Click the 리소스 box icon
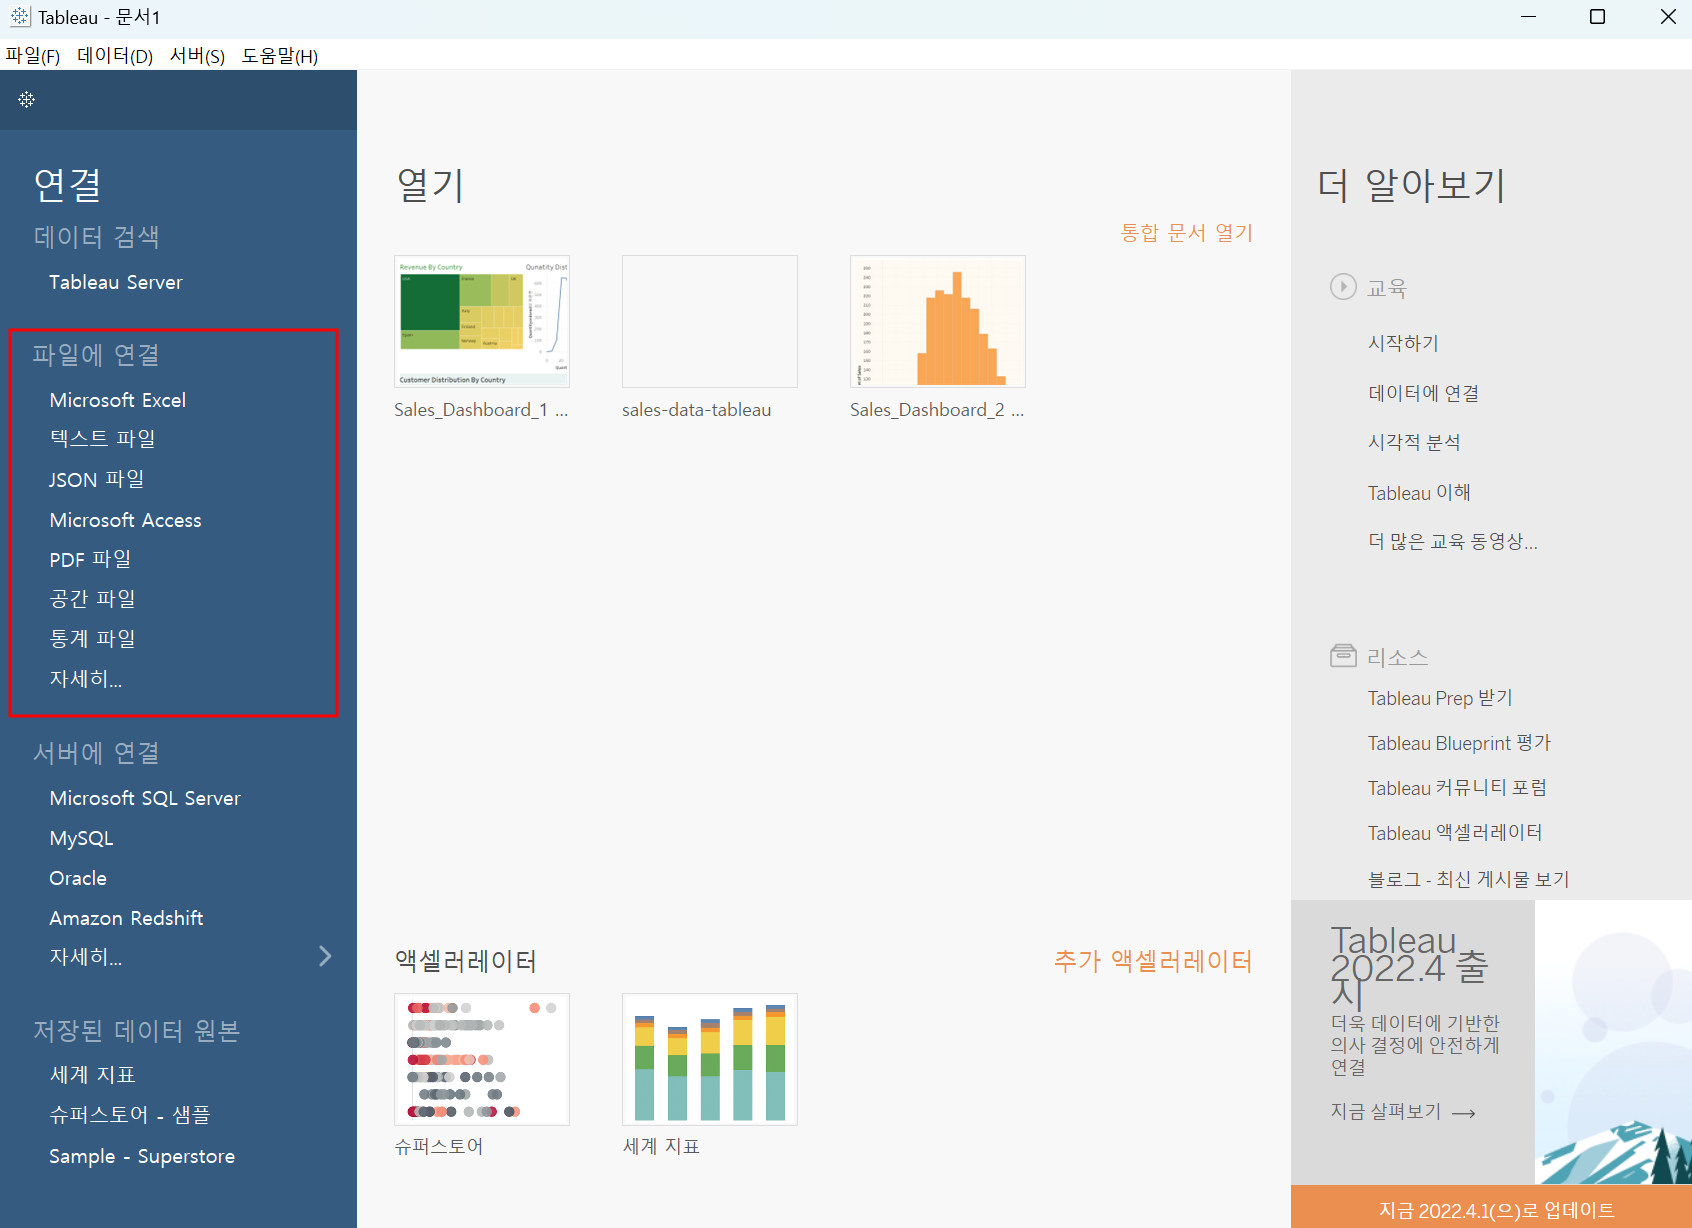This screenshot has width=1692, height=1228. pos(1343,655)
